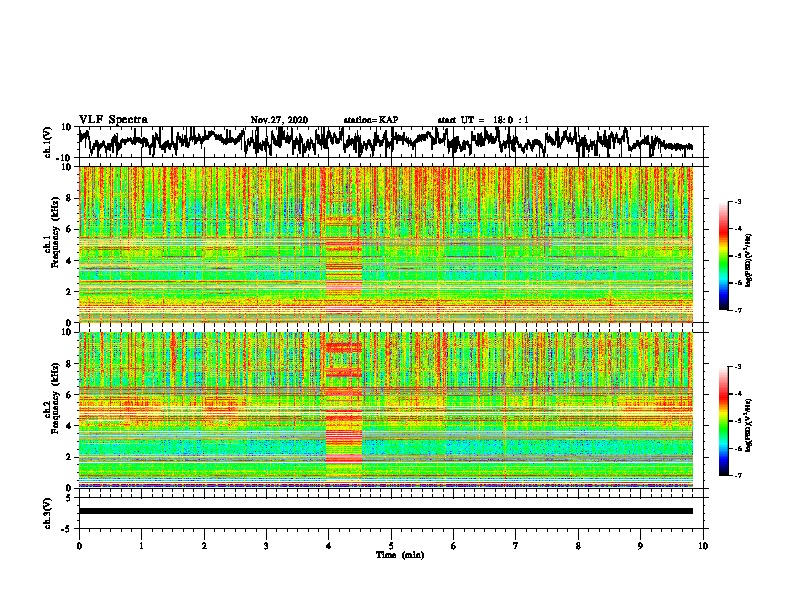Click the "9" tick on Time axis
This screenshot has width=792, height=612.
(640, 546)
